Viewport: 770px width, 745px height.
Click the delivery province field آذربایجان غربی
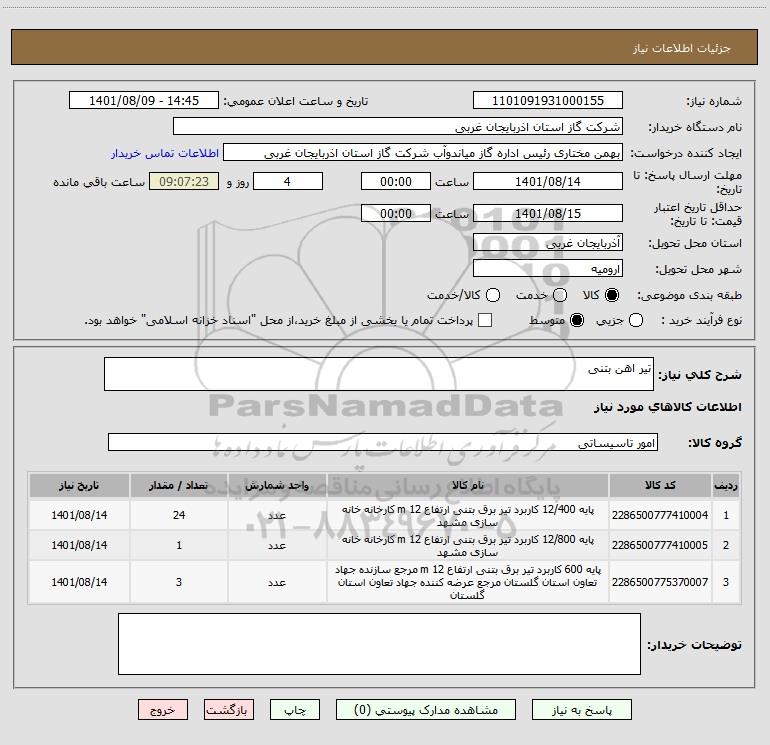(x=548, y=242)
